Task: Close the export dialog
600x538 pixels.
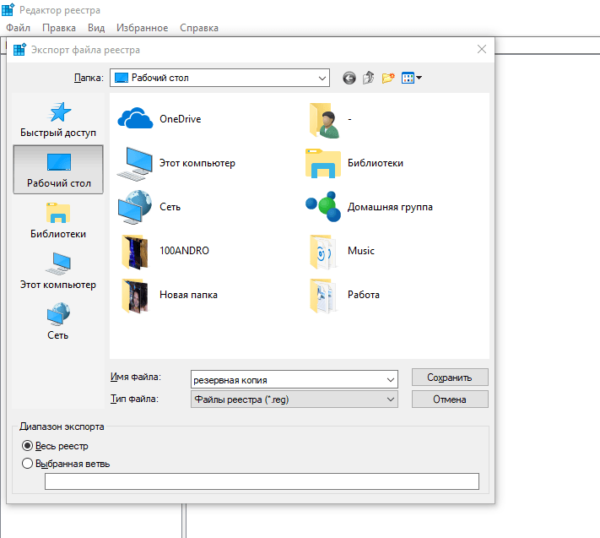Action: tap(482, 49)
